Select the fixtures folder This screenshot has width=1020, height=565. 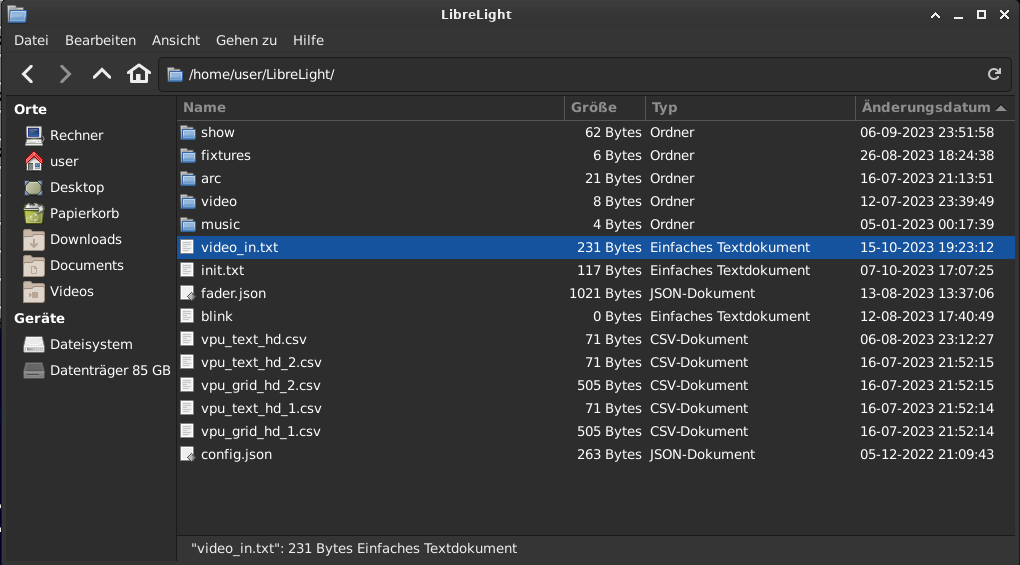225,155
